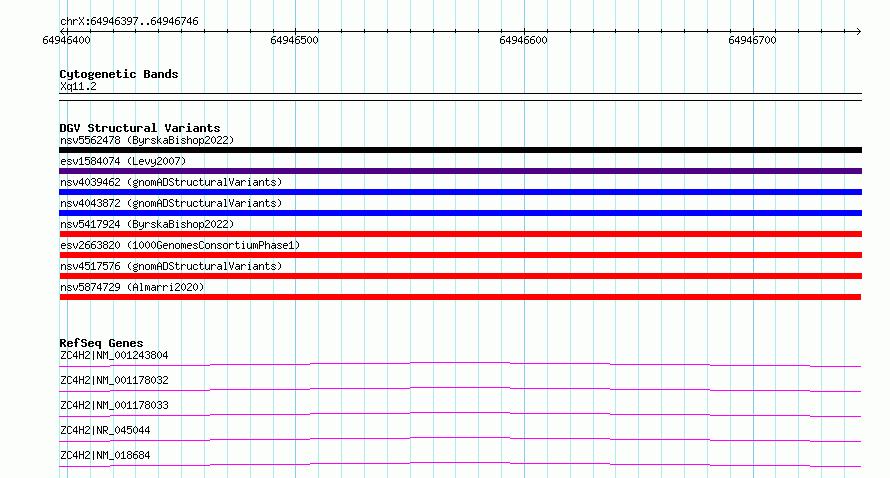Screen dimensions: 890x478
Task: Open variant esv2663820 1000GenomesConsortiumPhase1 label
Action: pos(180,245)
